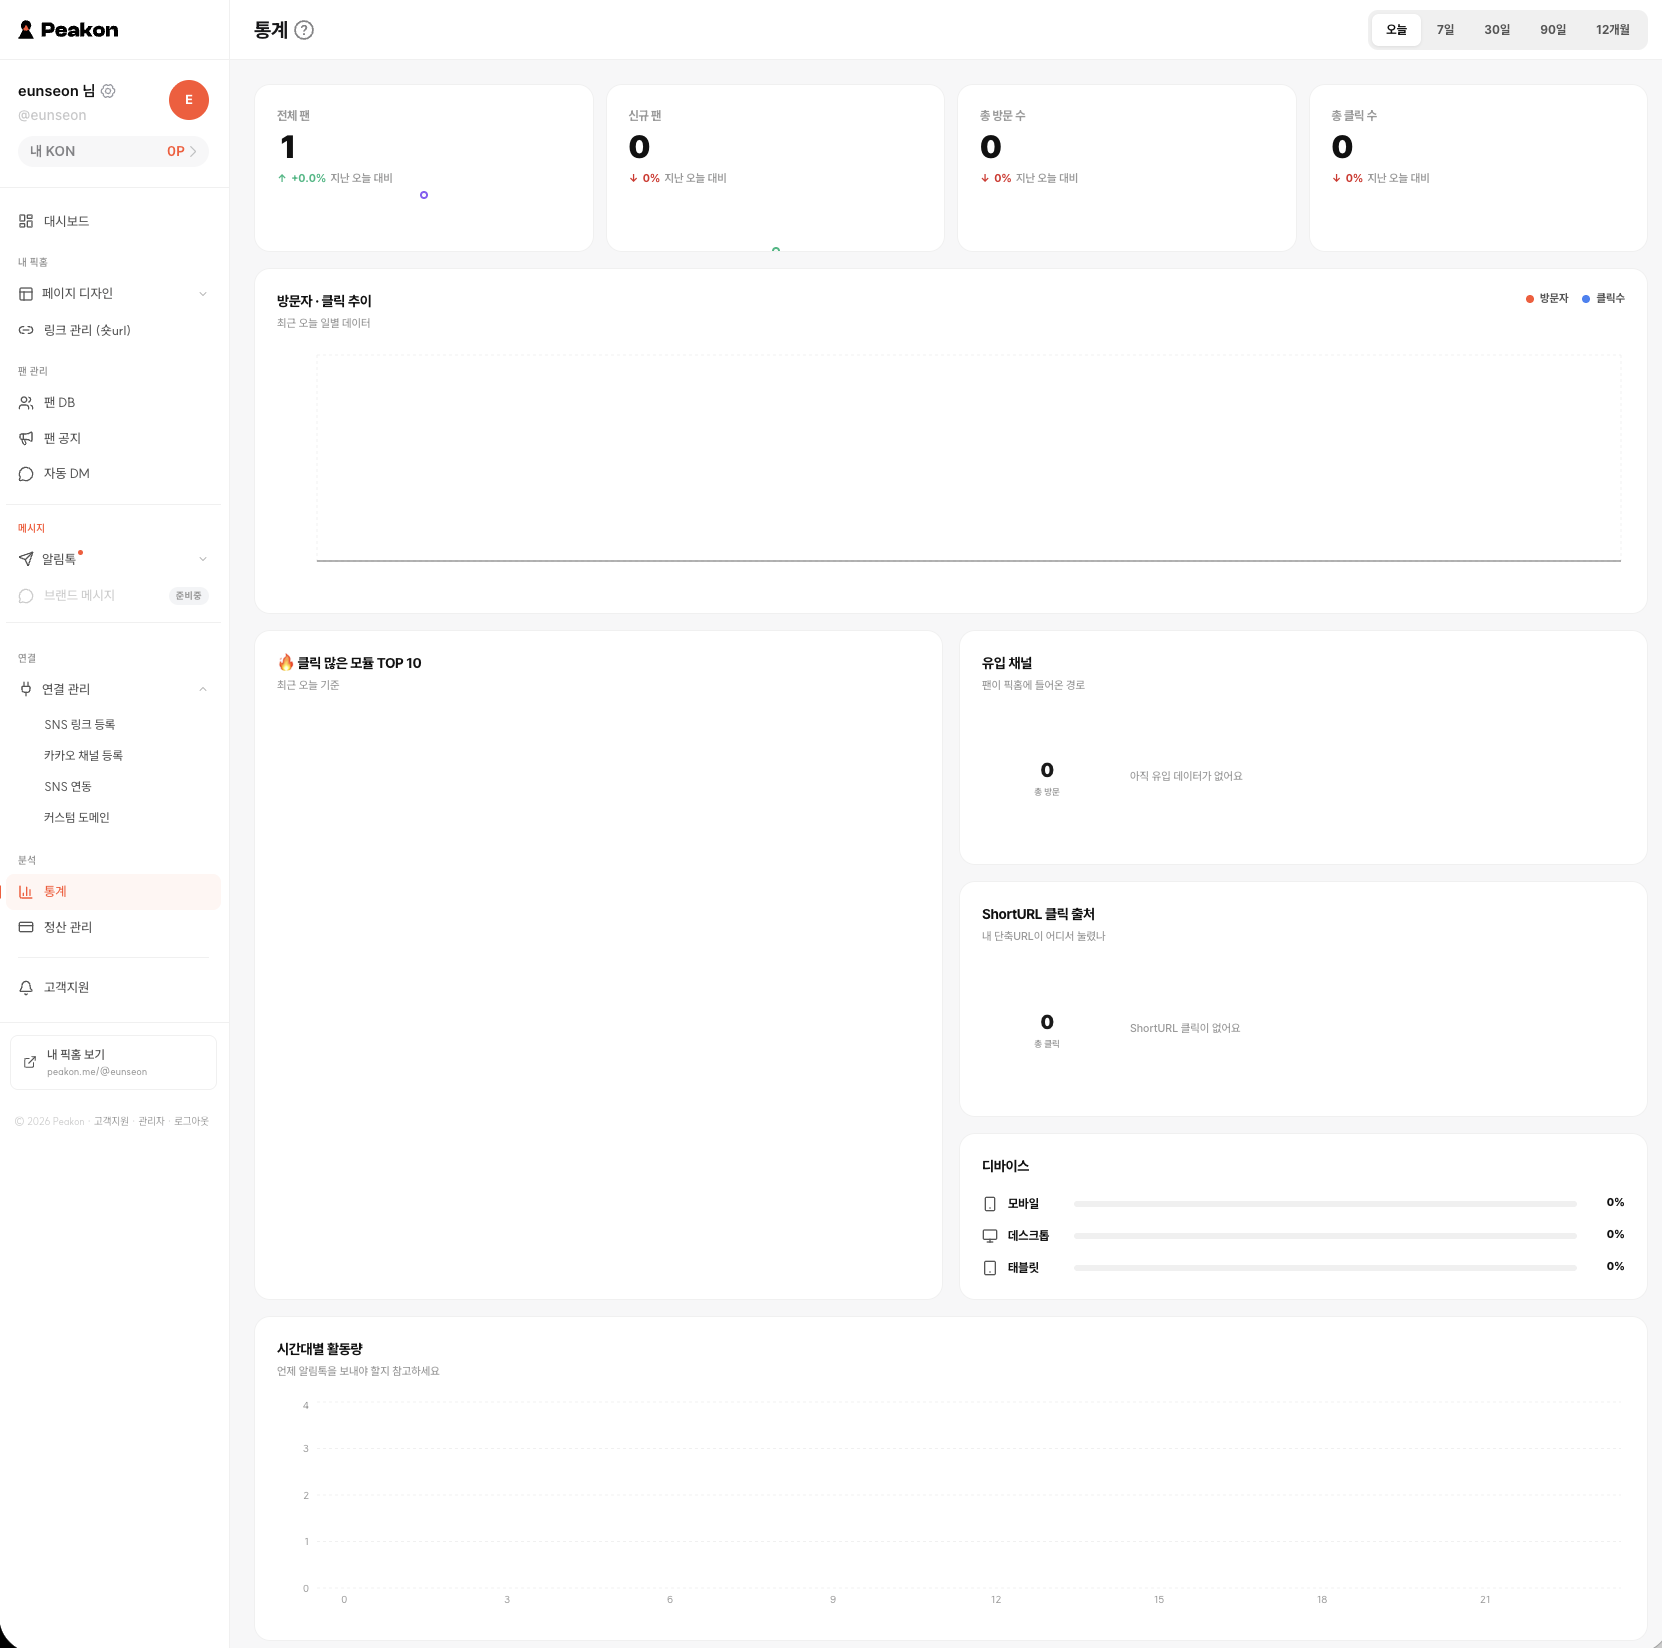Open SNS 연동 submenu item

68,787
